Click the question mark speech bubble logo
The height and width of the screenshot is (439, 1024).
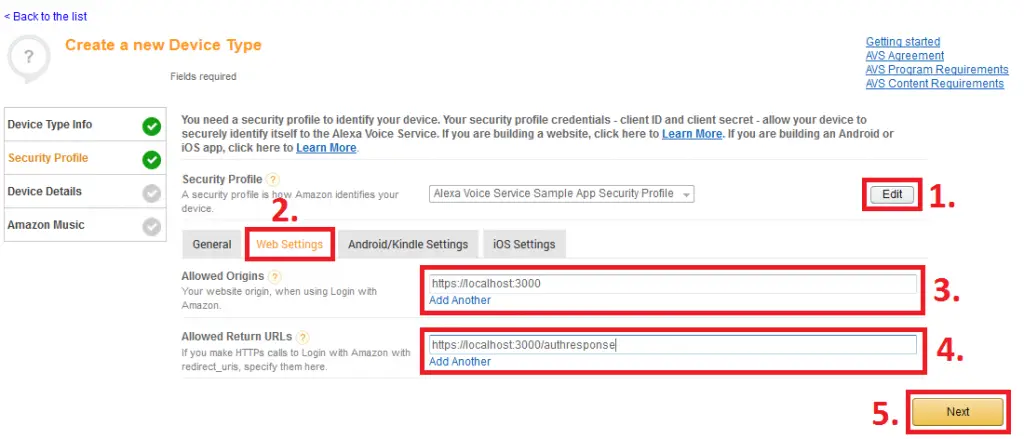click(28, 59)
